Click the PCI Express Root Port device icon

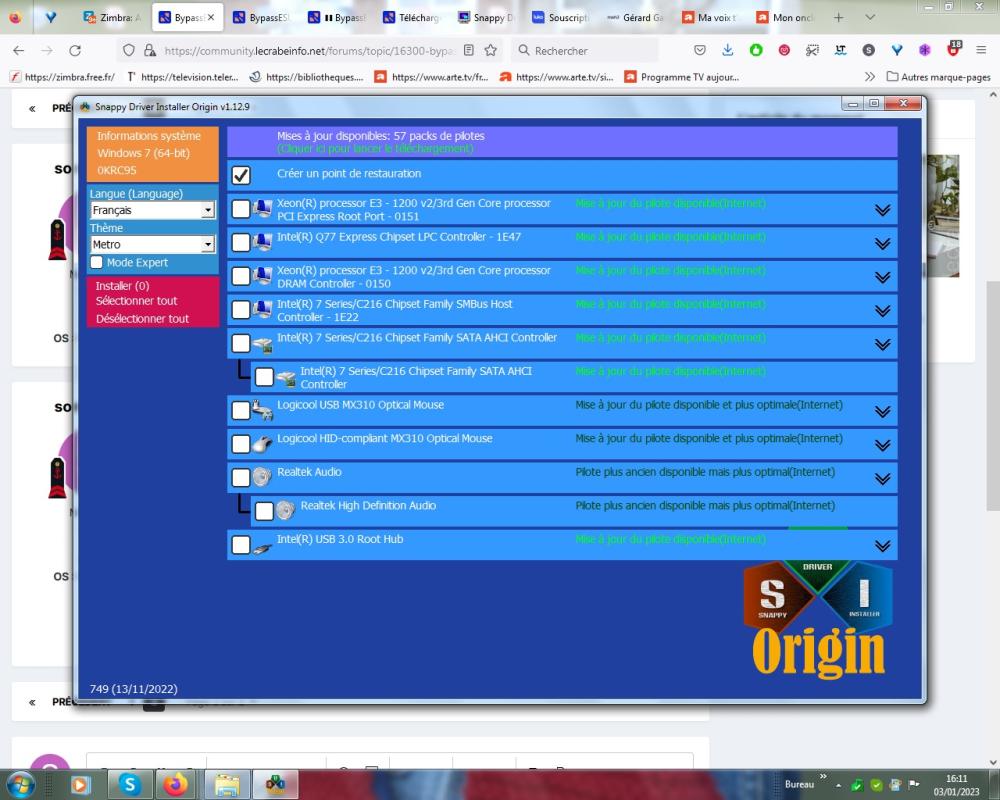[x=262, y=209]
